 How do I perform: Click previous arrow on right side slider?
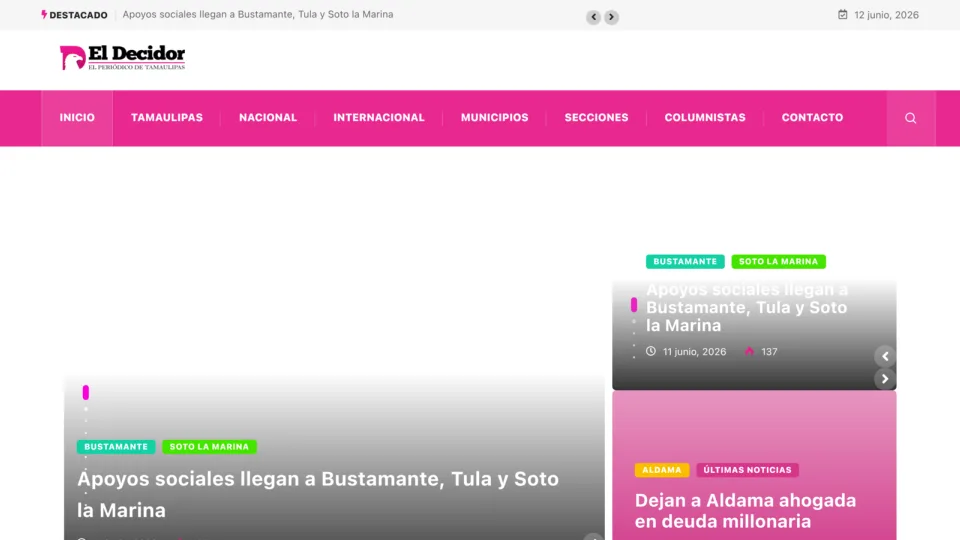tap(885, 356)
